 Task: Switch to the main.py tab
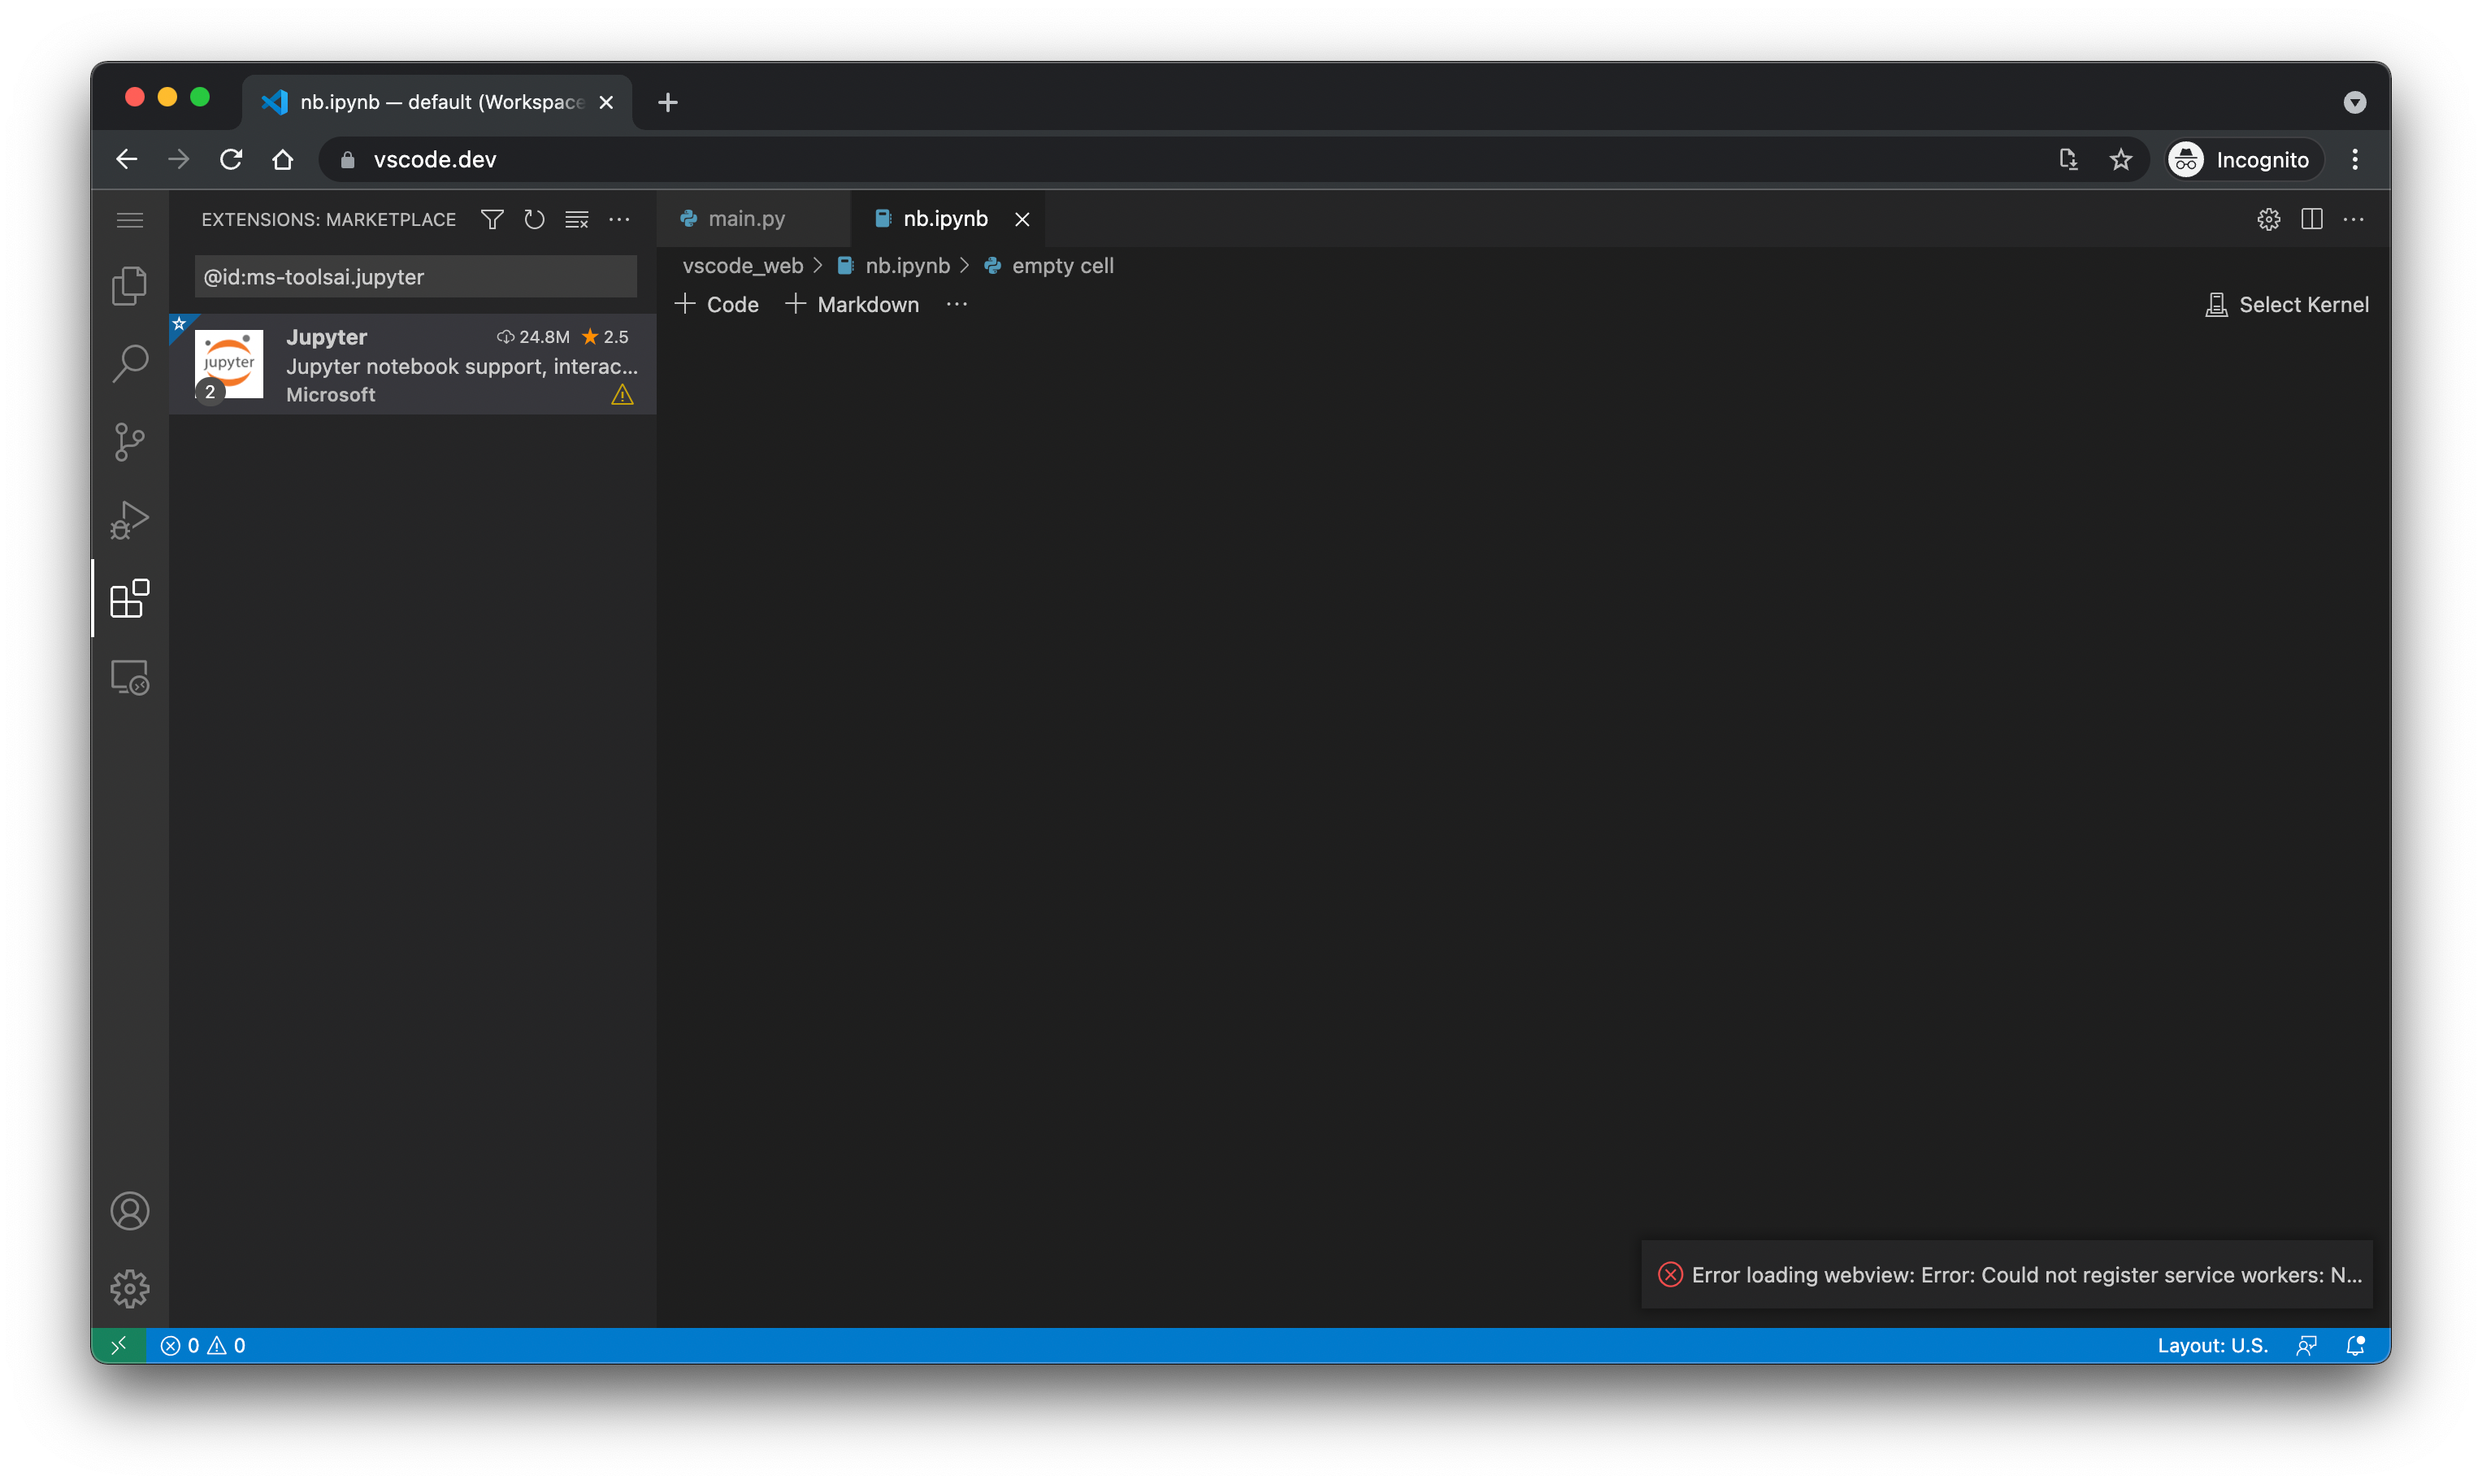746,218
